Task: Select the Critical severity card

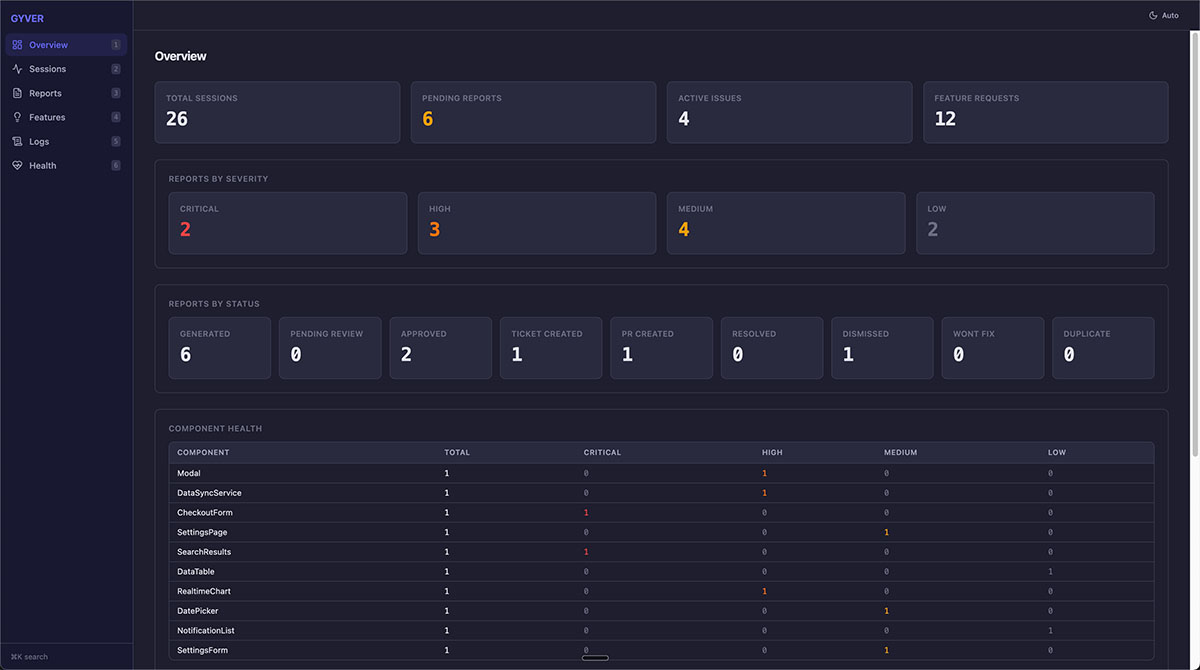Action: coord(287,223)
